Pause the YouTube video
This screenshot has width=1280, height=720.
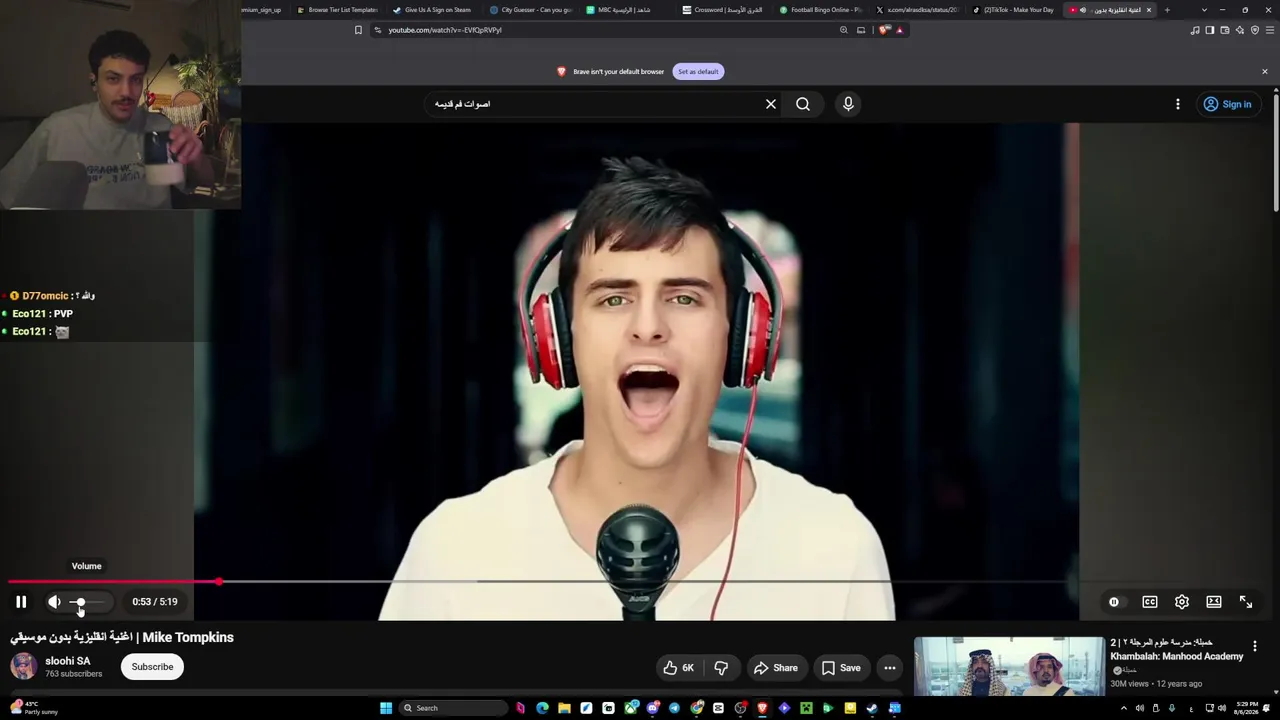21,602
